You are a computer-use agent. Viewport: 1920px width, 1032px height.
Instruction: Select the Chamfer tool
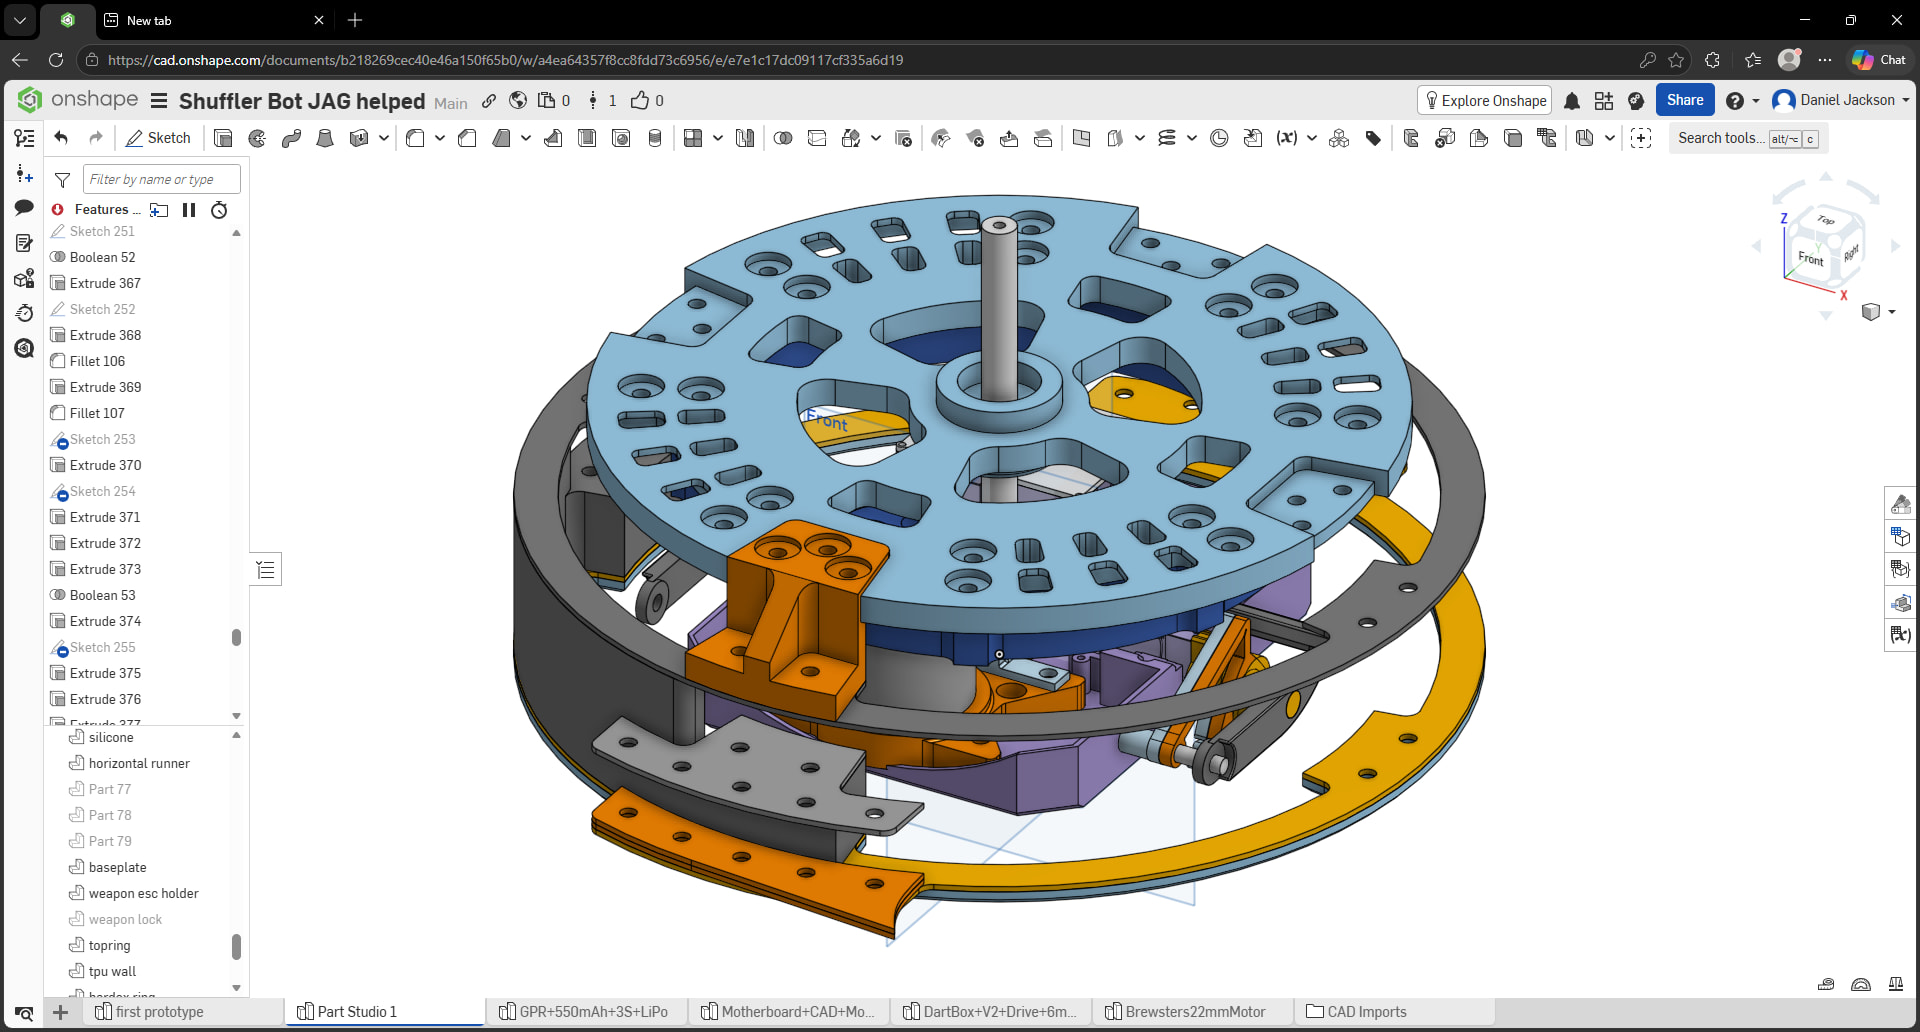pos(467,138)
